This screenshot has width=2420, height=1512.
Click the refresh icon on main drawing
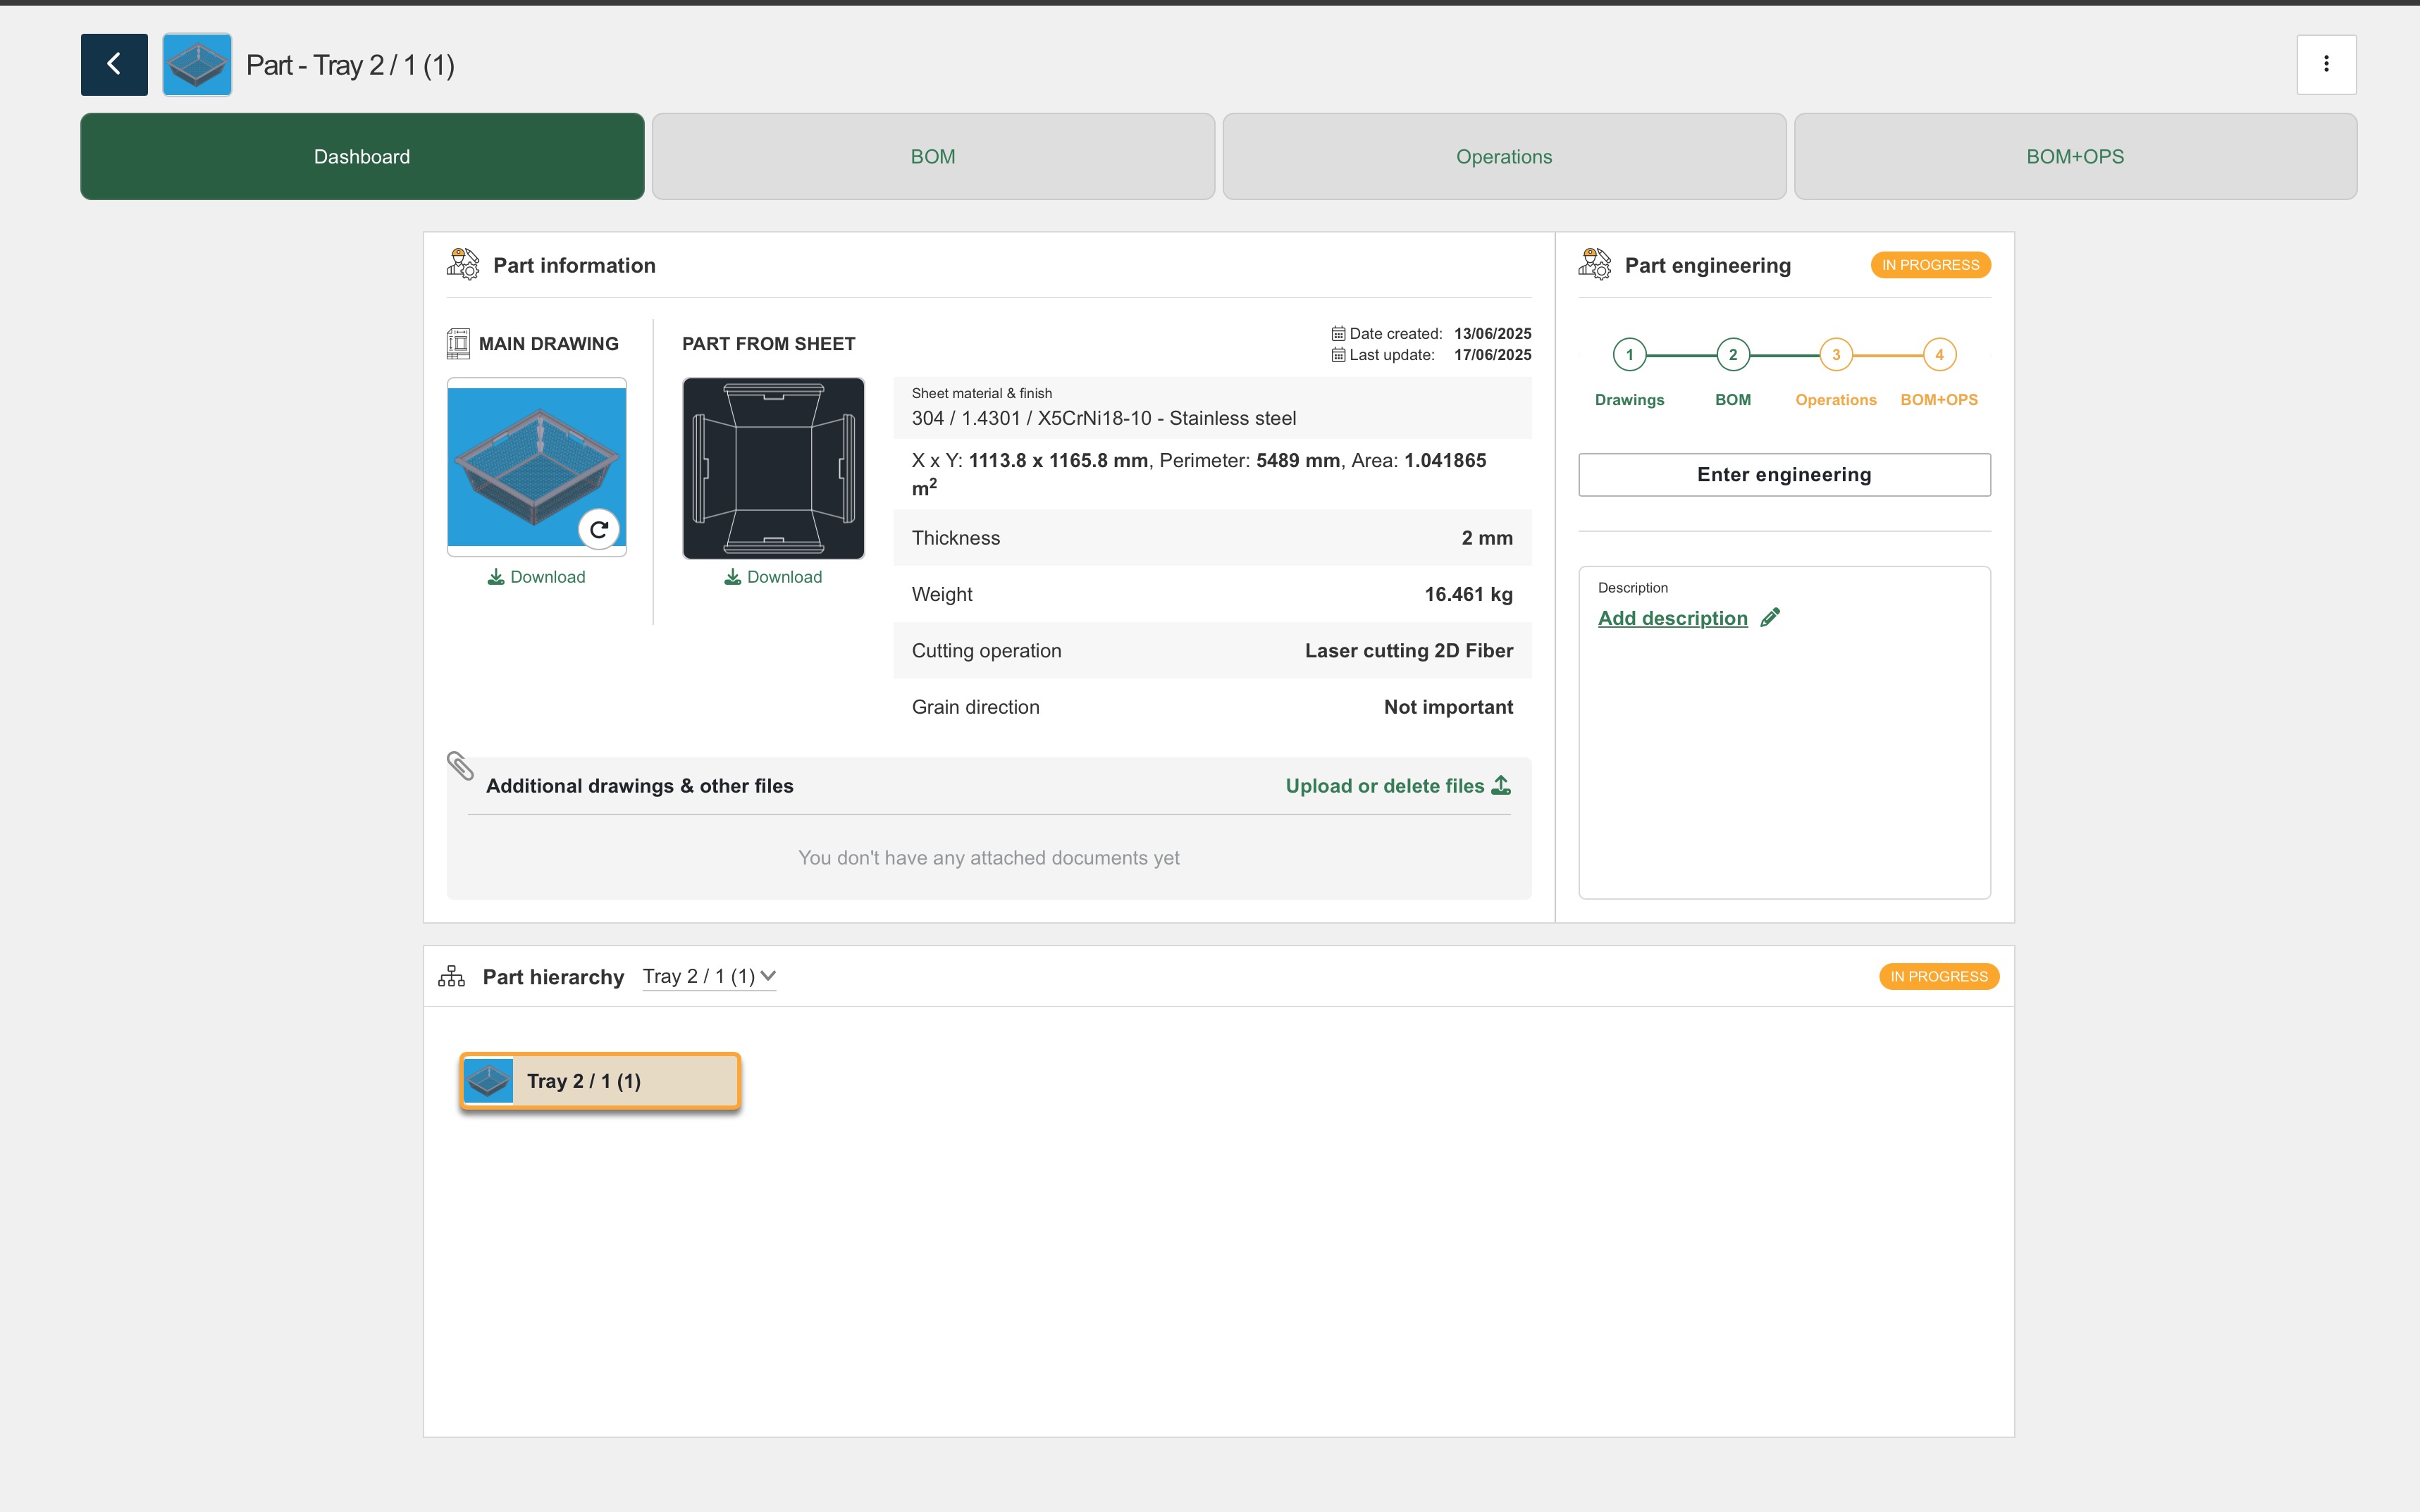pyautogui.click(x=598, y=530)
